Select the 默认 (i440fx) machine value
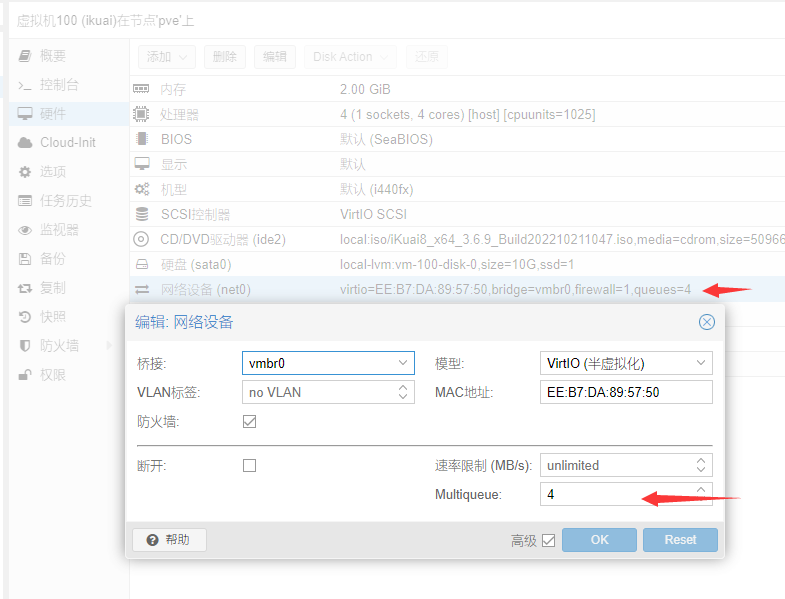The image size is (785, 599). (x=376, y=189)
